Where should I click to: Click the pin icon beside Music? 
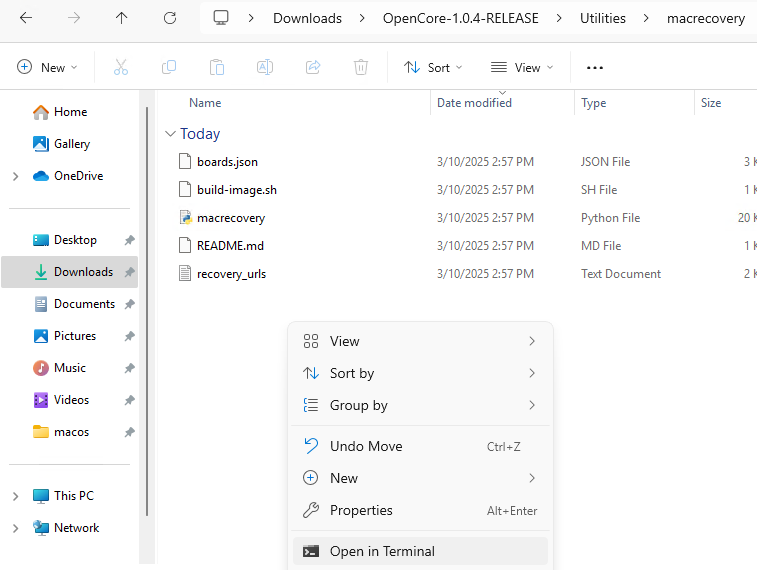(x=129, y=368)
